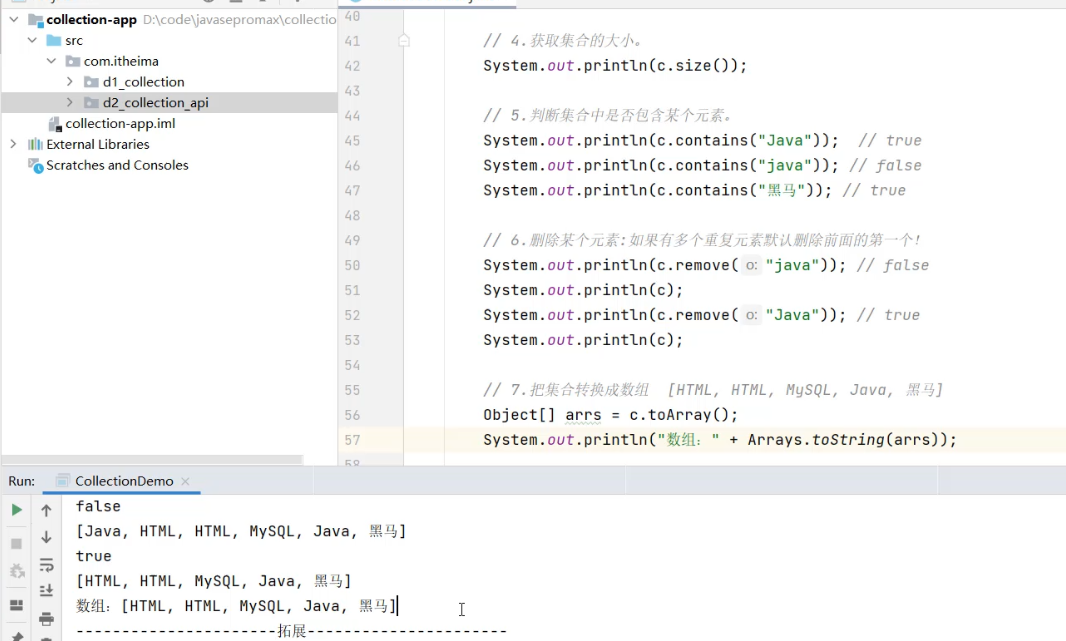
Task: Click the com.itheima package icon
Action: pyautogui.click(x=73, y=61)
